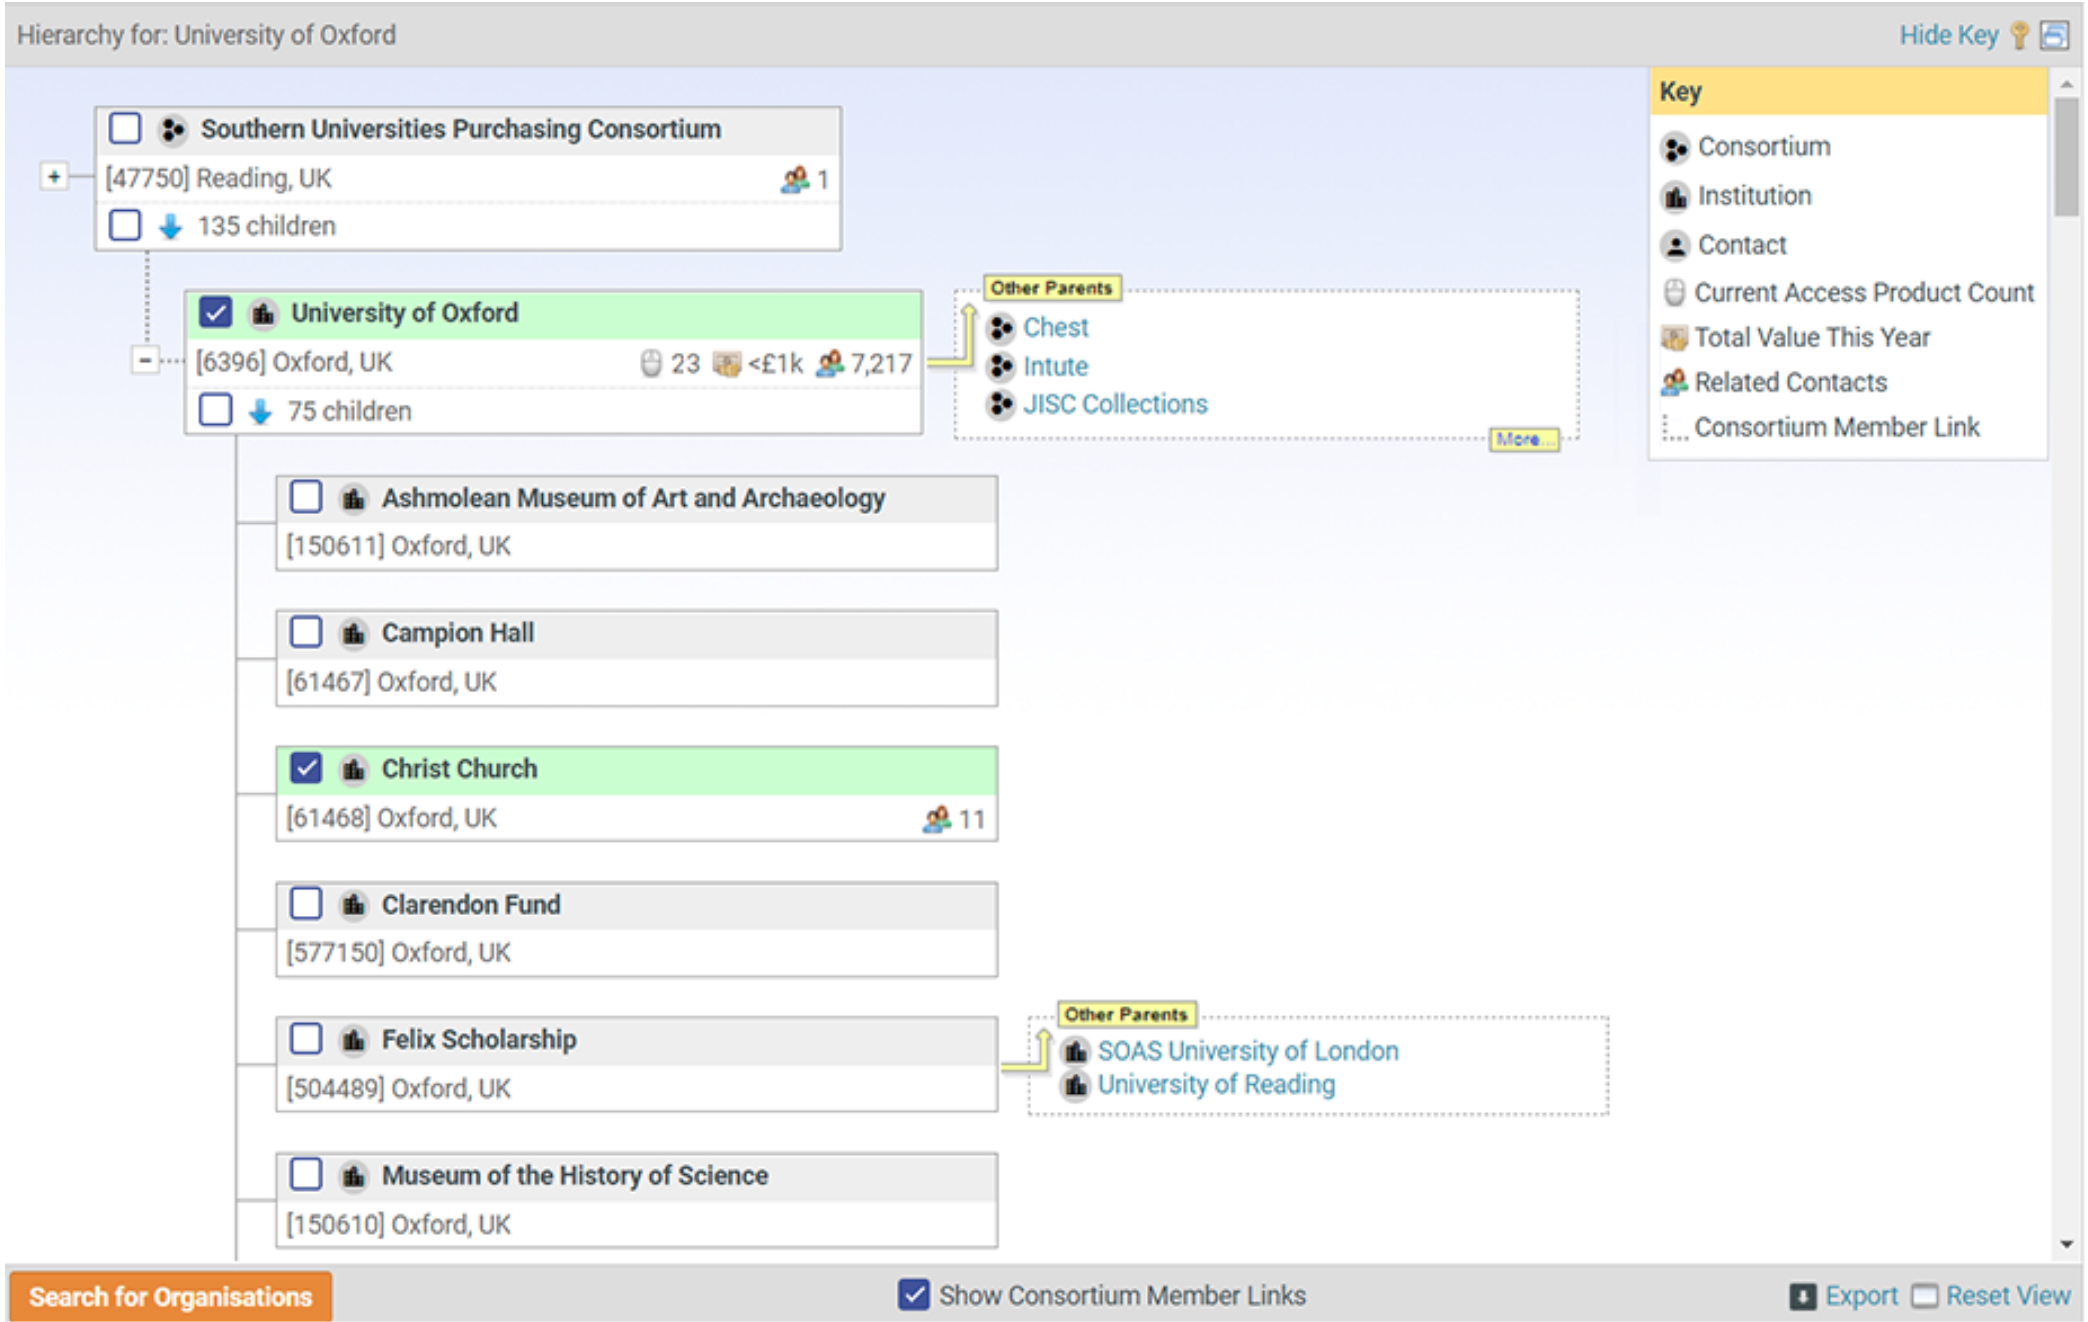This screenshot has height=1322, width=2088.
Task: Click the Search for Organisations button
Action: [x=170, y=1296]
